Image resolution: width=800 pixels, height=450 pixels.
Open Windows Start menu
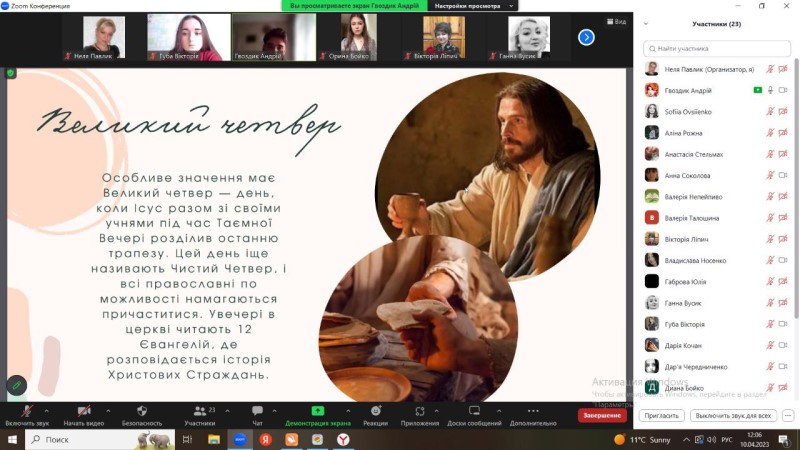point(12,439)
